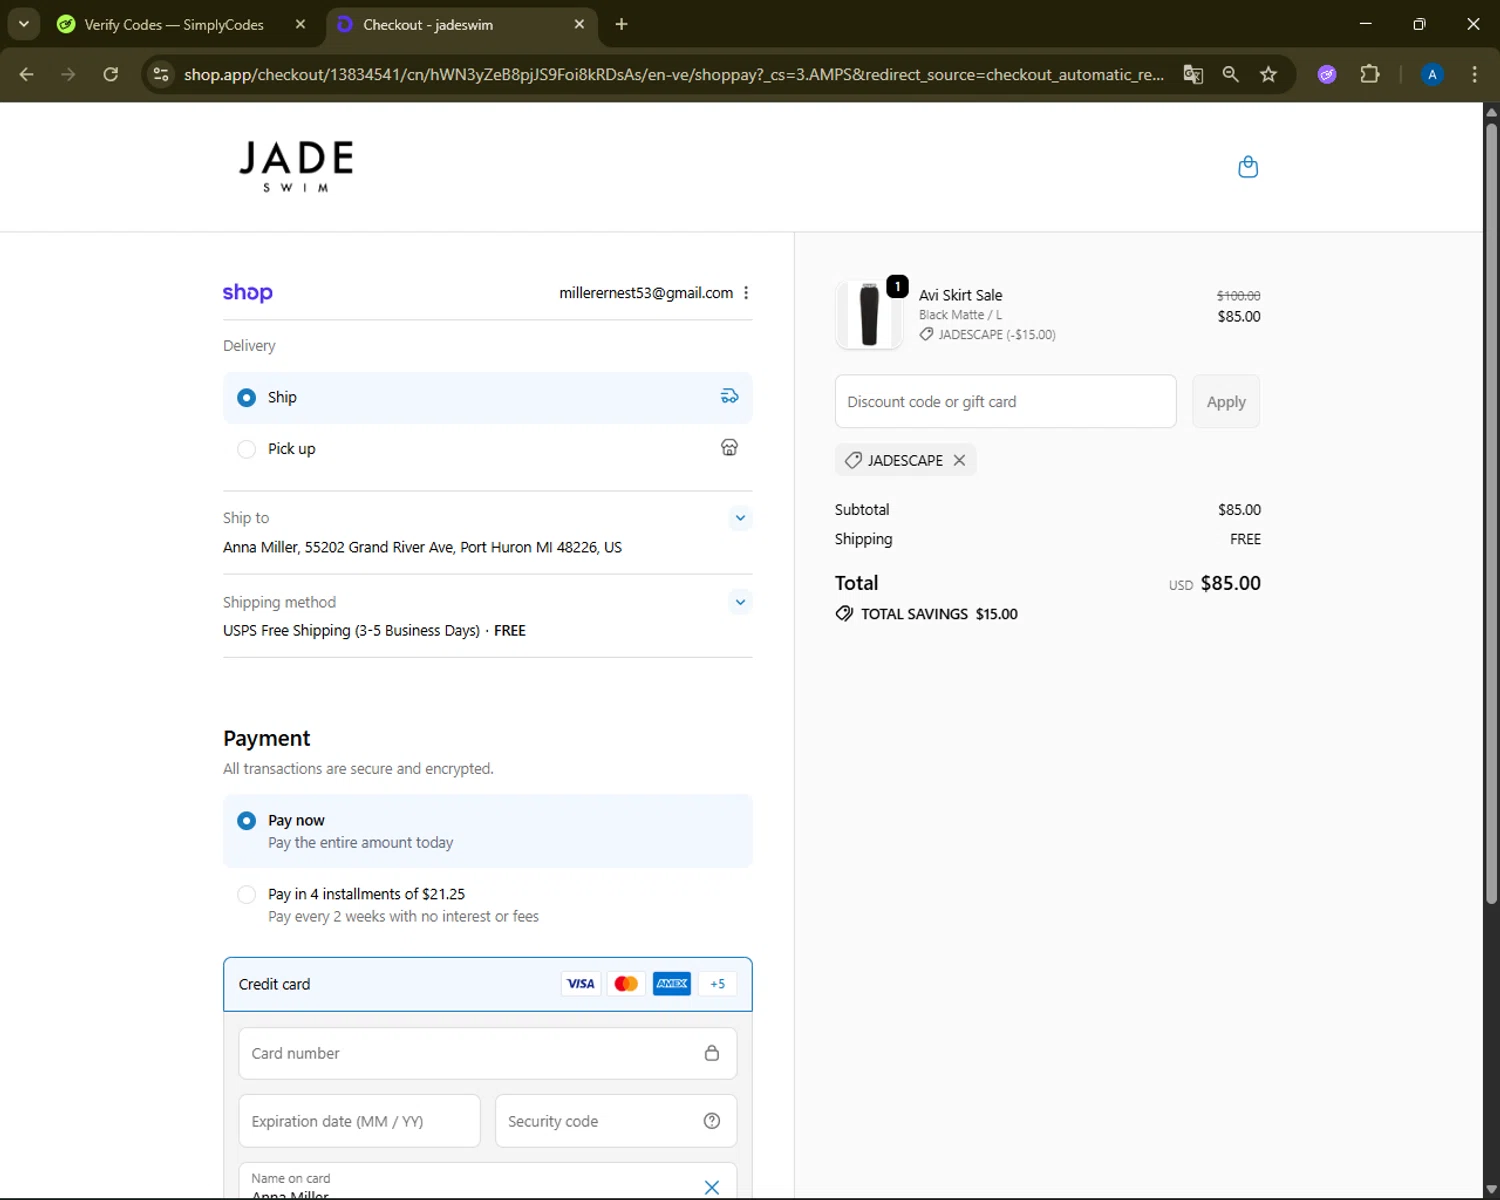Click the Credit card payment header
The width and height of the screenshot is (1500, 1200).
point(488,984)
